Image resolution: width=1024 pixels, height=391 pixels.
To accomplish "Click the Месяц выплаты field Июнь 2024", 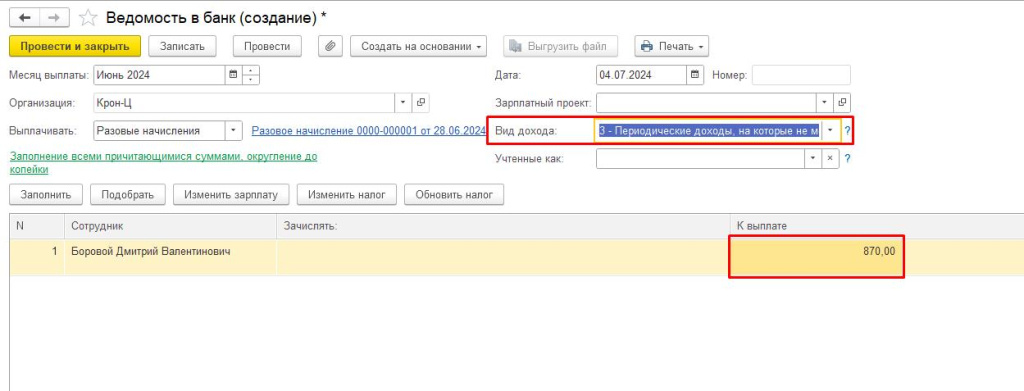I will (x=159, y=75).
